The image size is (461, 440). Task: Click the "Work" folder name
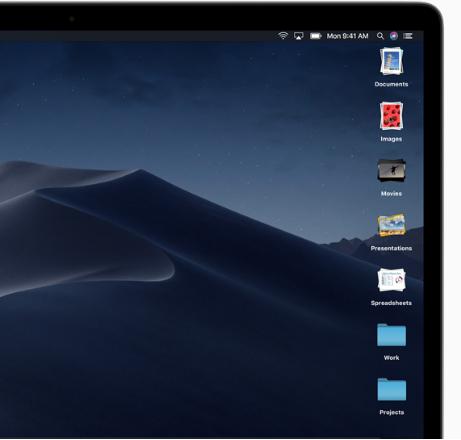point(391,358)
